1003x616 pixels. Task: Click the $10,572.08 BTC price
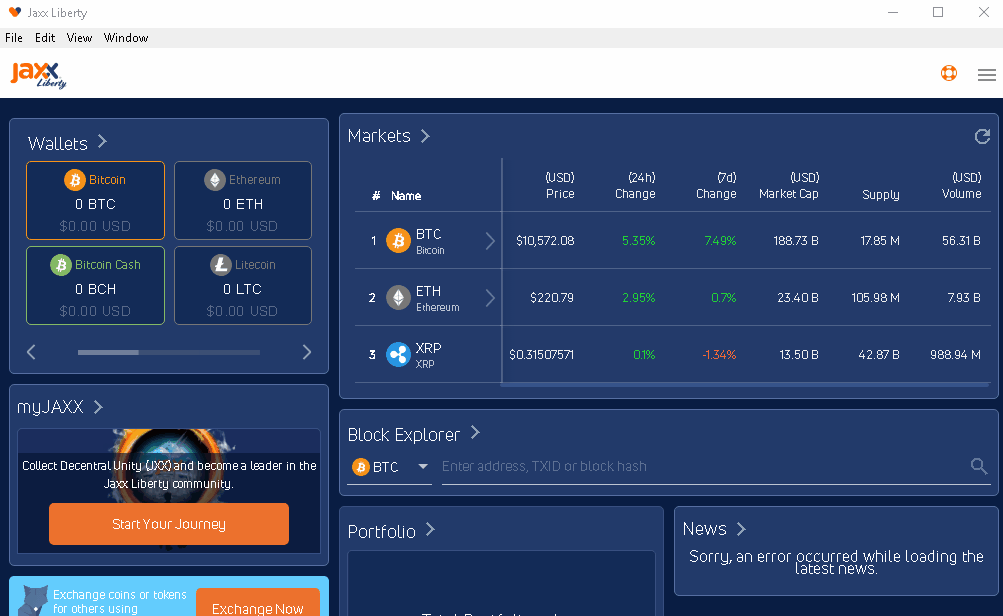click(545, 241)
